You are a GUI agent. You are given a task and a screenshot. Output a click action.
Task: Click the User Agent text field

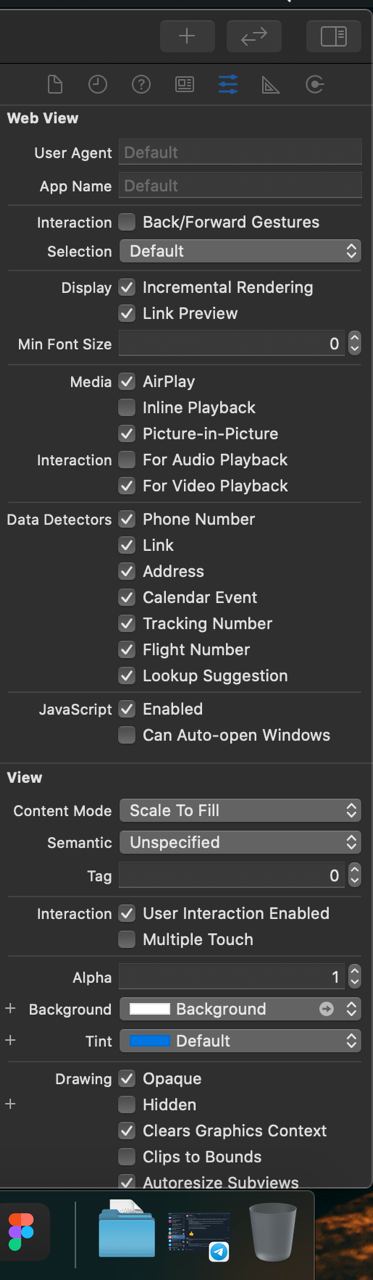click(240, 152)
